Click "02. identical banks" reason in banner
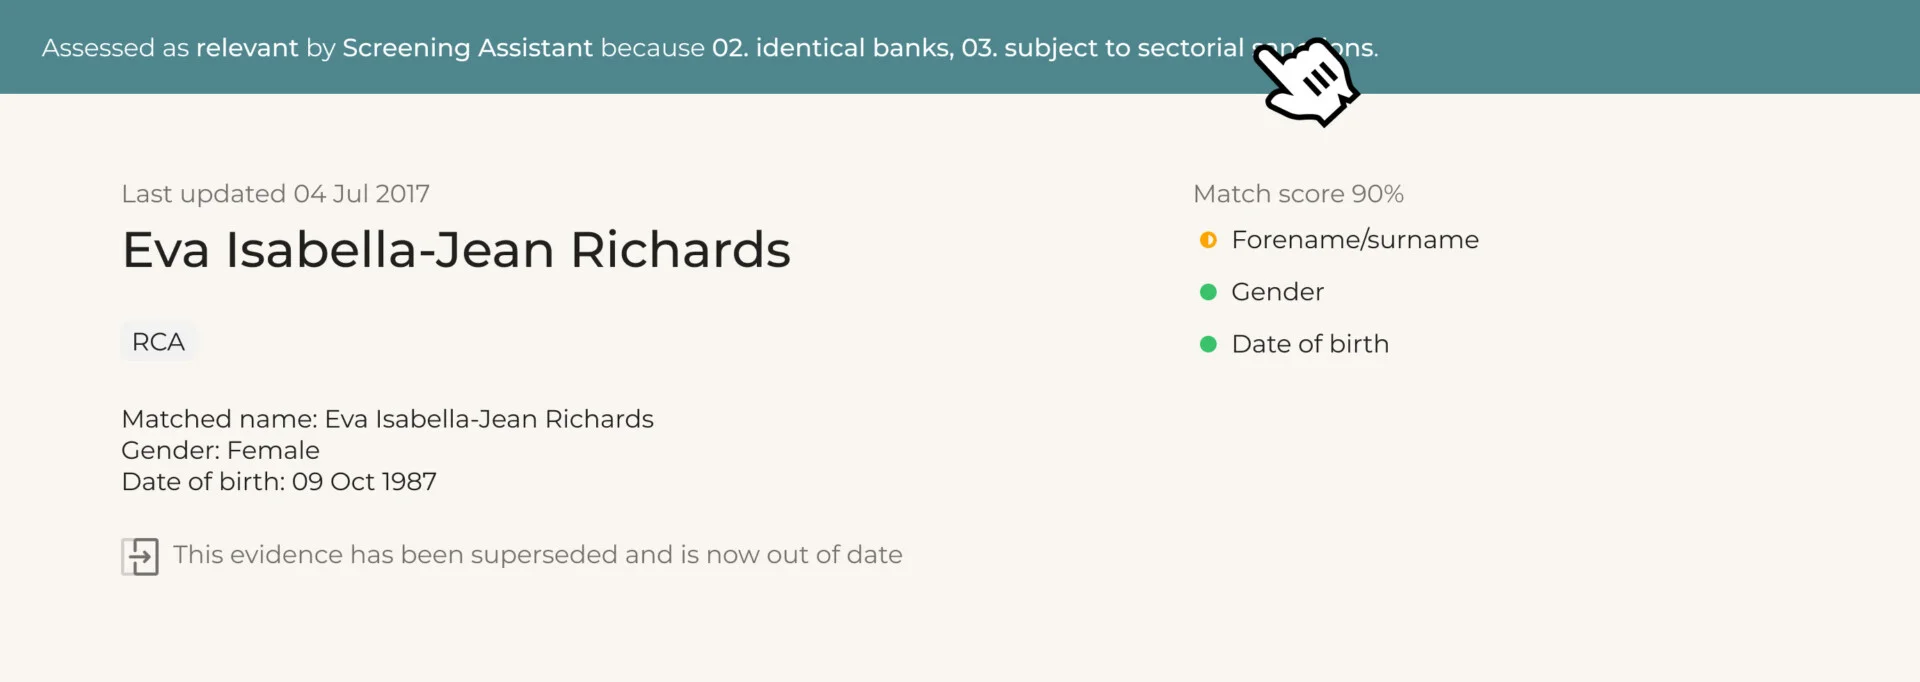Viewport: 1920px width, 682px height. (832, 48)
